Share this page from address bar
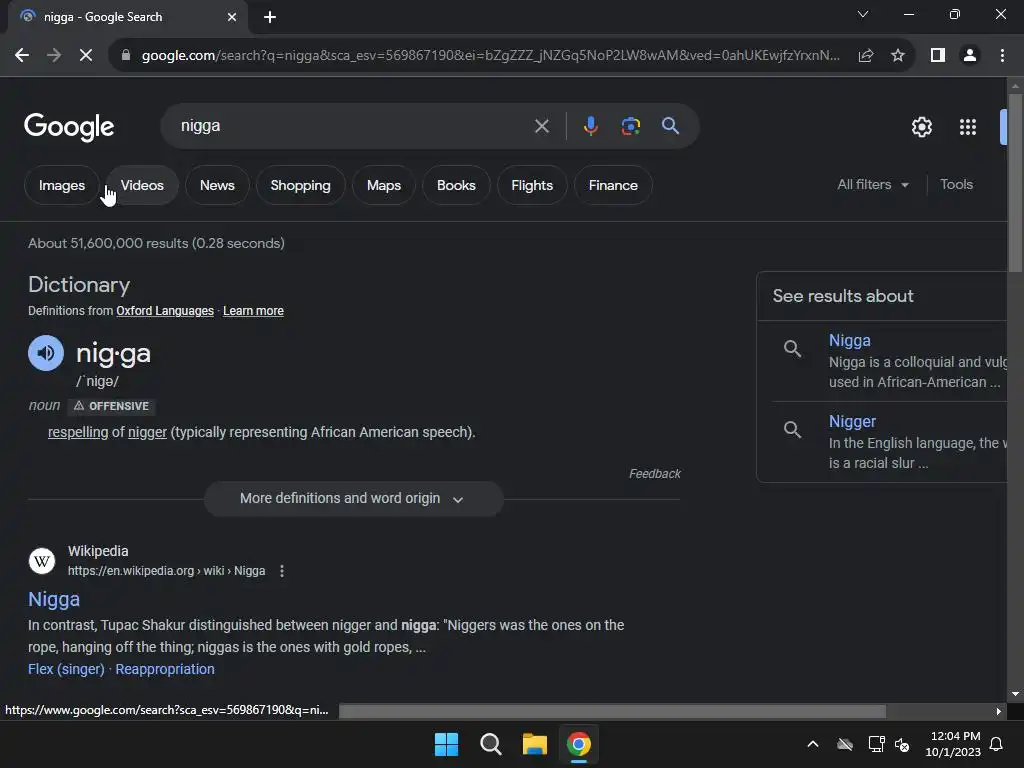The height and width of the screenshot is (768, 1024). coord(866,56)
